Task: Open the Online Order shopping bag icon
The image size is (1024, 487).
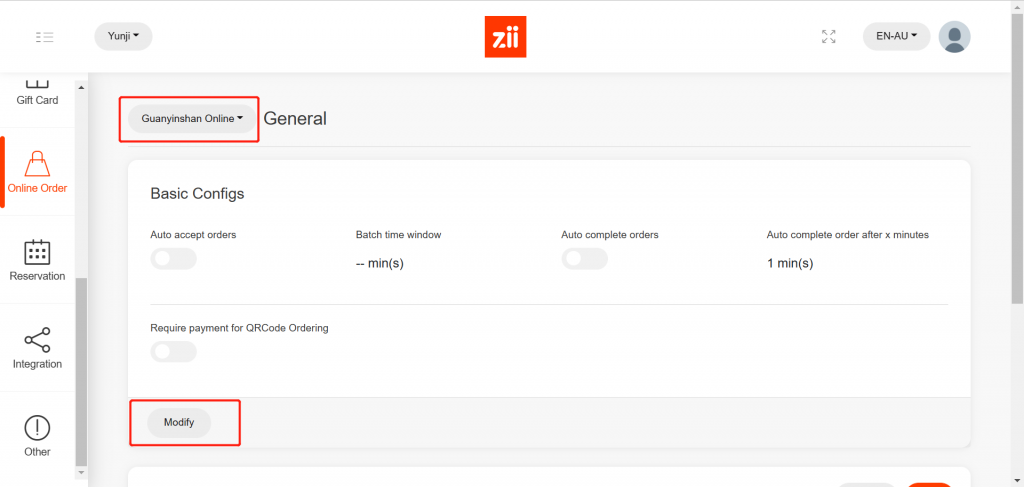Action: pyautogui.click(x=37, y=163)
